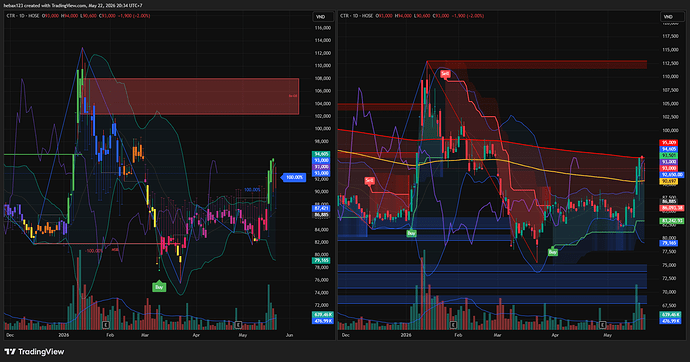Viewport: 690px width, 362px height.
Task: Click the 116,000 level on left price axis
Action: coord(323,28)
